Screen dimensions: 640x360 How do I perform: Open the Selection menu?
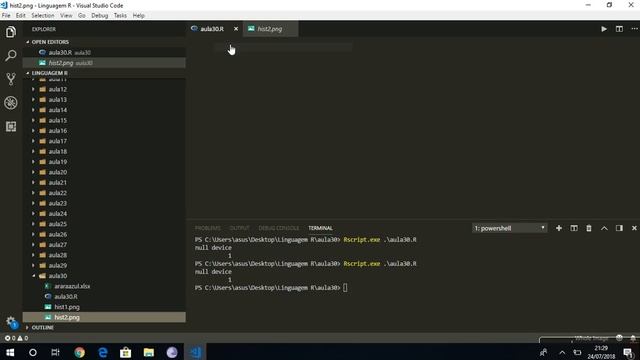point(43,16)
